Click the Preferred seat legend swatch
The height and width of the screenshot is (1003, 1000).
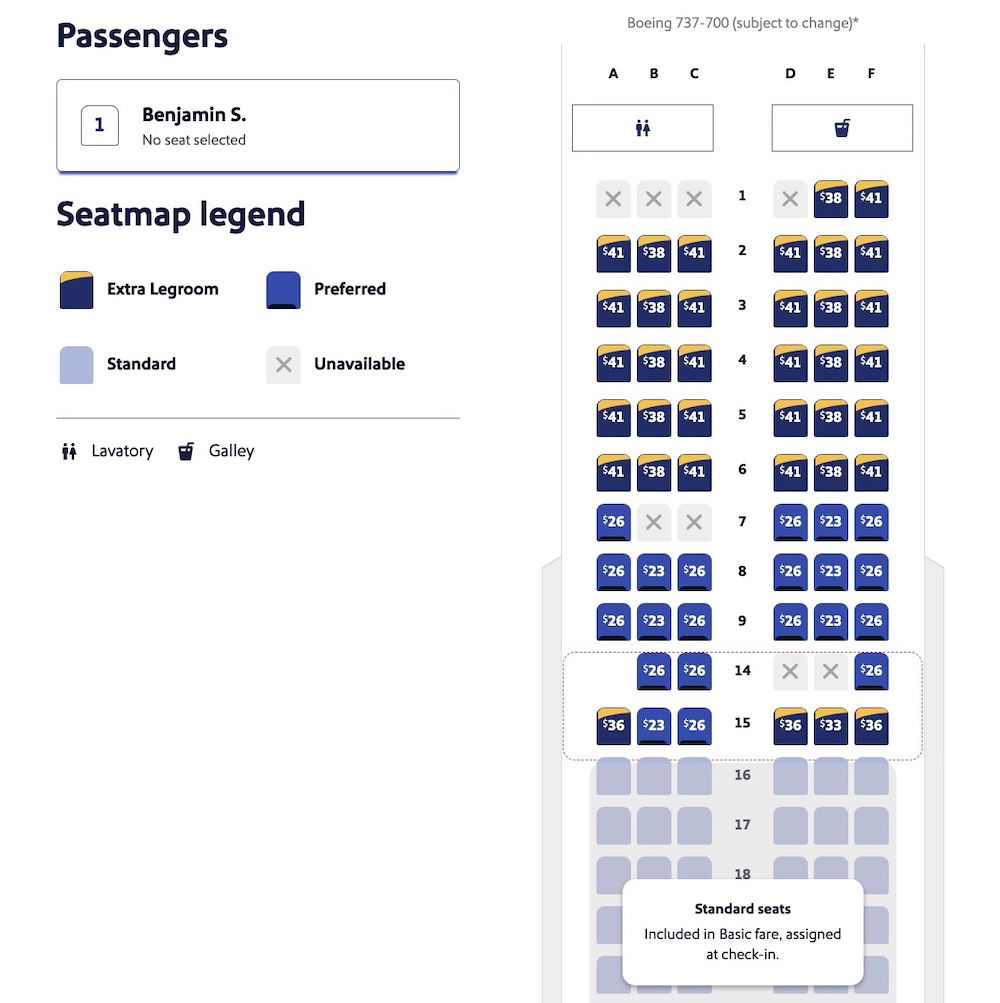point(284,290)
